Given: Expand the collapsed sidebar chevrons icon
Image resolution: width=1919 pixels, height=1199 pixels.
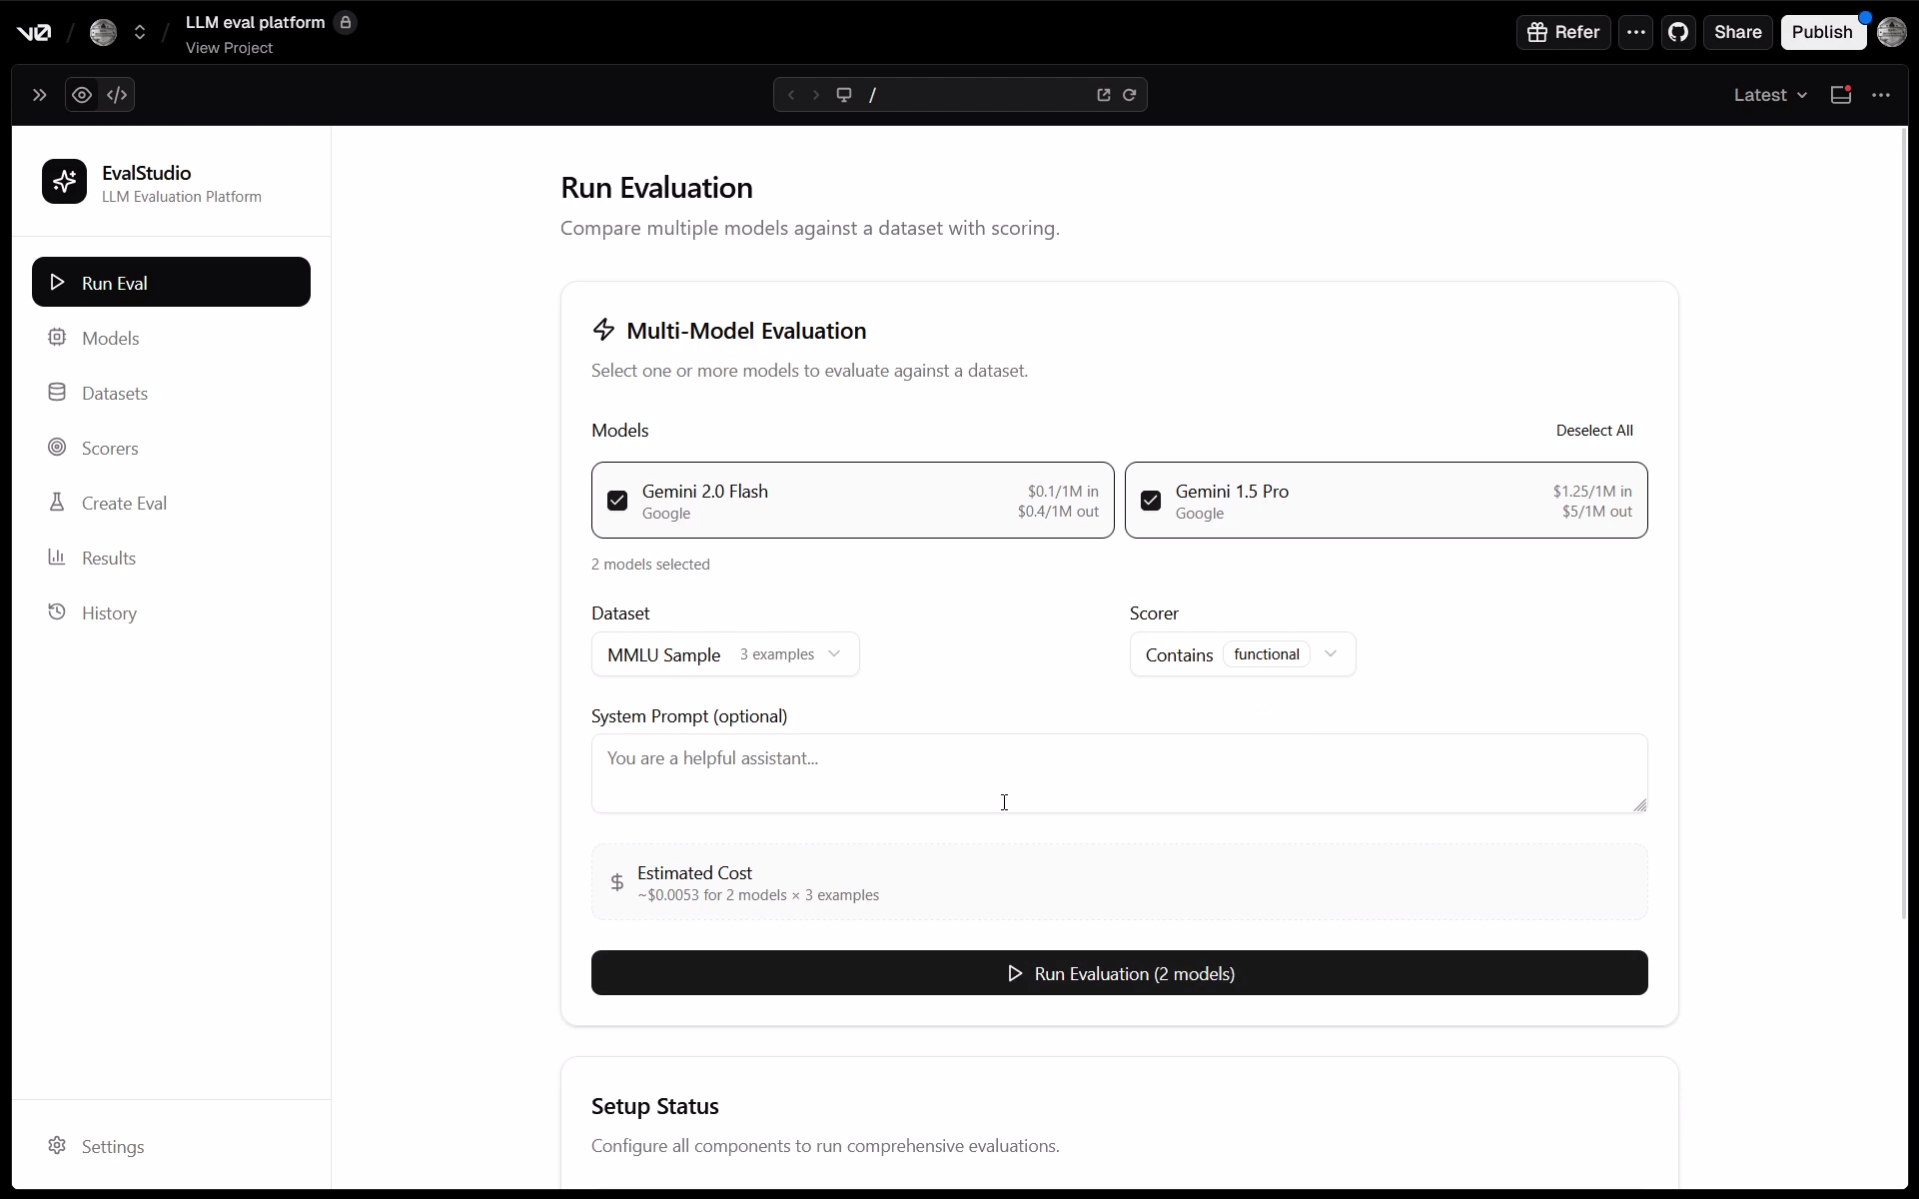Looking at the screenshot, I should 39,95.
